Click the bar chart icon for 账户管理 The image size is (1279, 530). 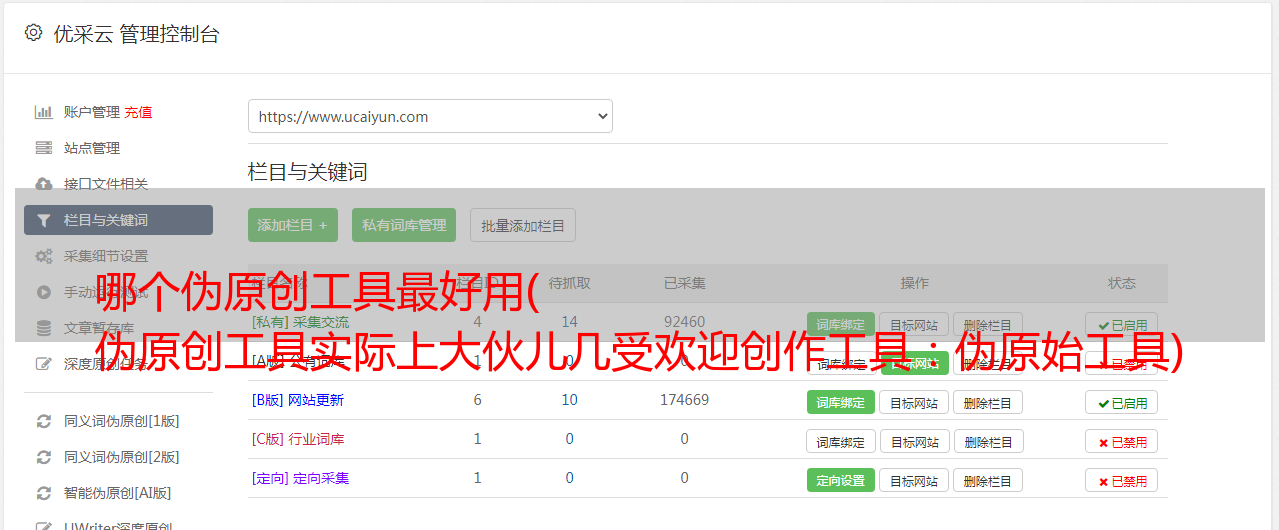tap(44, 112)
